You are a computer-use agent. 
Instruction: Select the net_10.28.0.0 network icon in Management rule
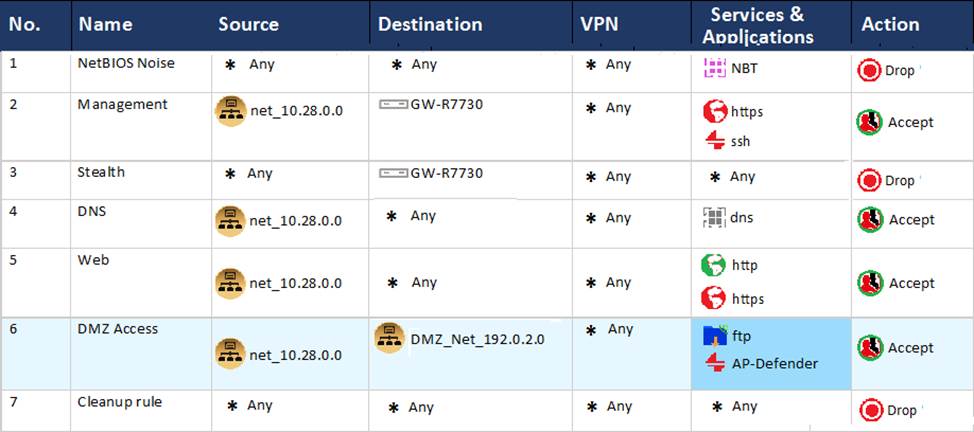pyautogui.click(x=230, y=110)
